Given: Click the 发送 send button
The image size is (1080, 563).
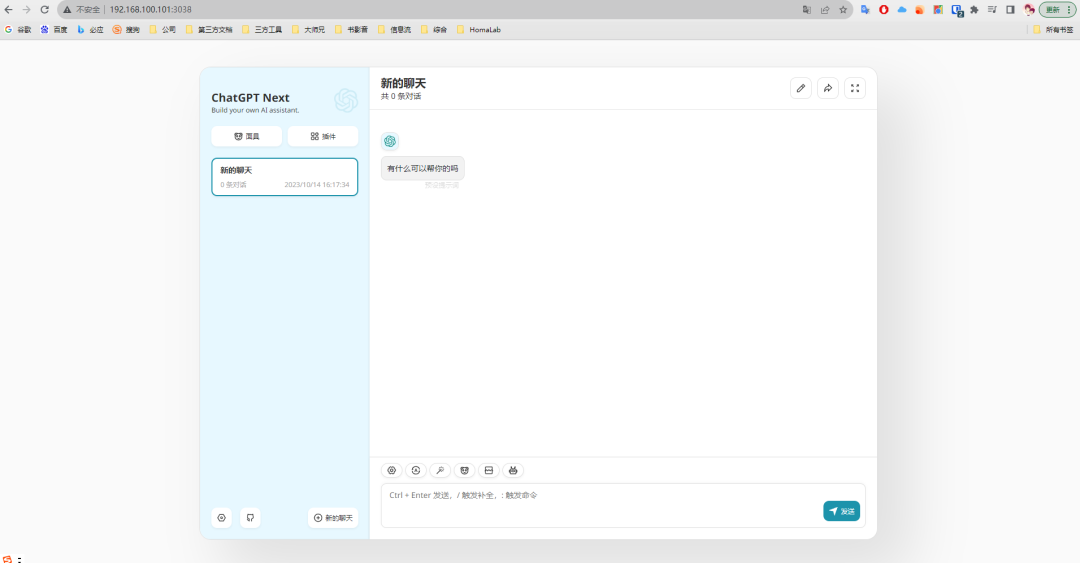Looking at the screenshot, I should [842, 511].
